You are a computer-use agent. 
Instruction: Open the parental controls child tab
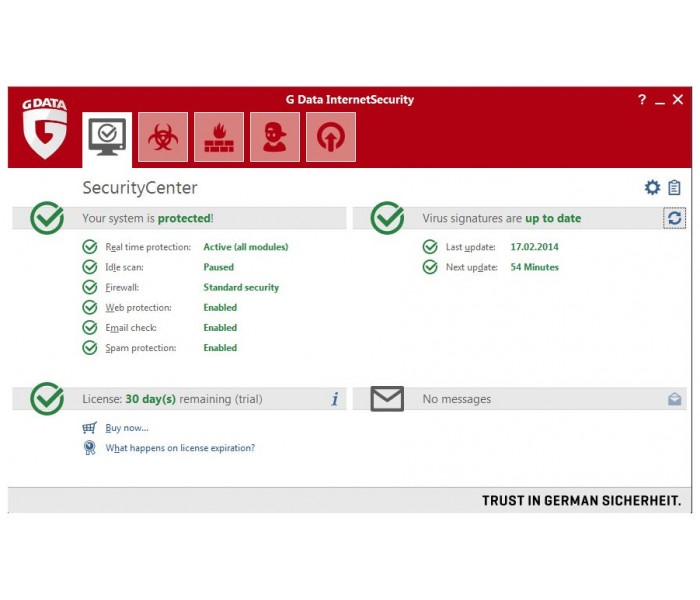275,137
